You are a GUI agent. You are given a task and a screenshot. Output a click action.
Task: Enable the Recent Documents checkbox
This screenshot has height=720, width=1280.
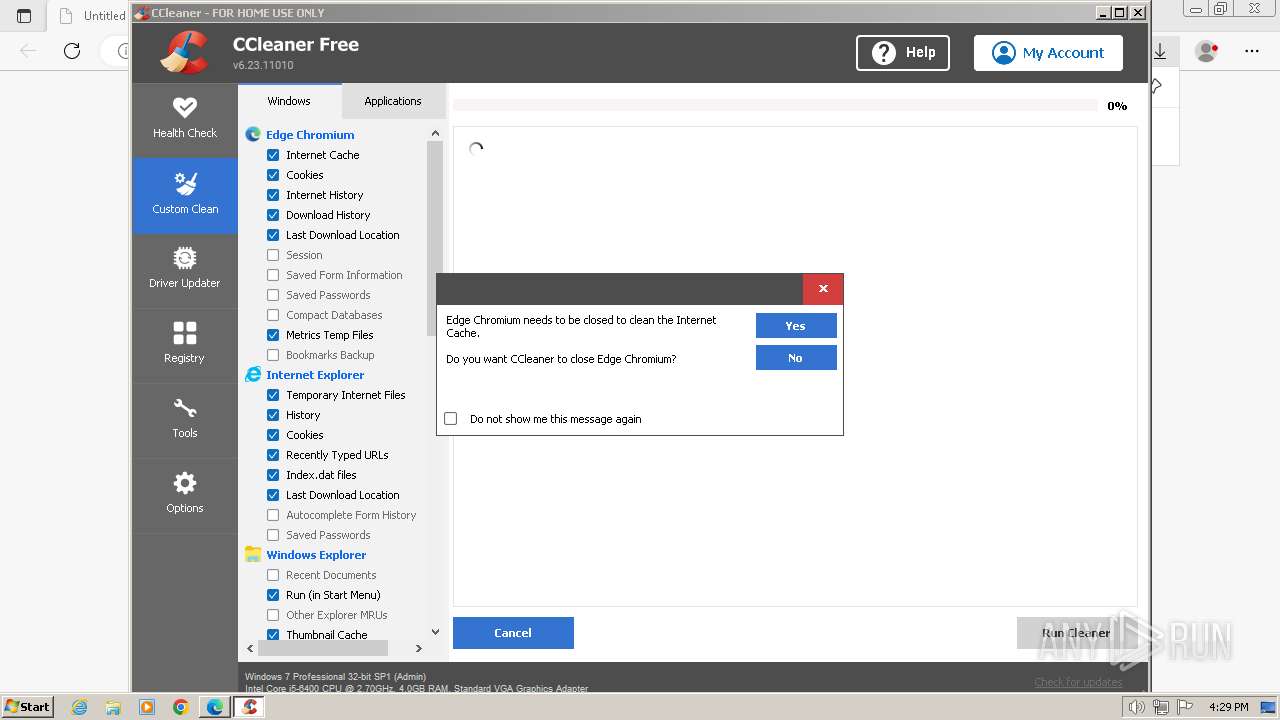[x=273, y=575]
